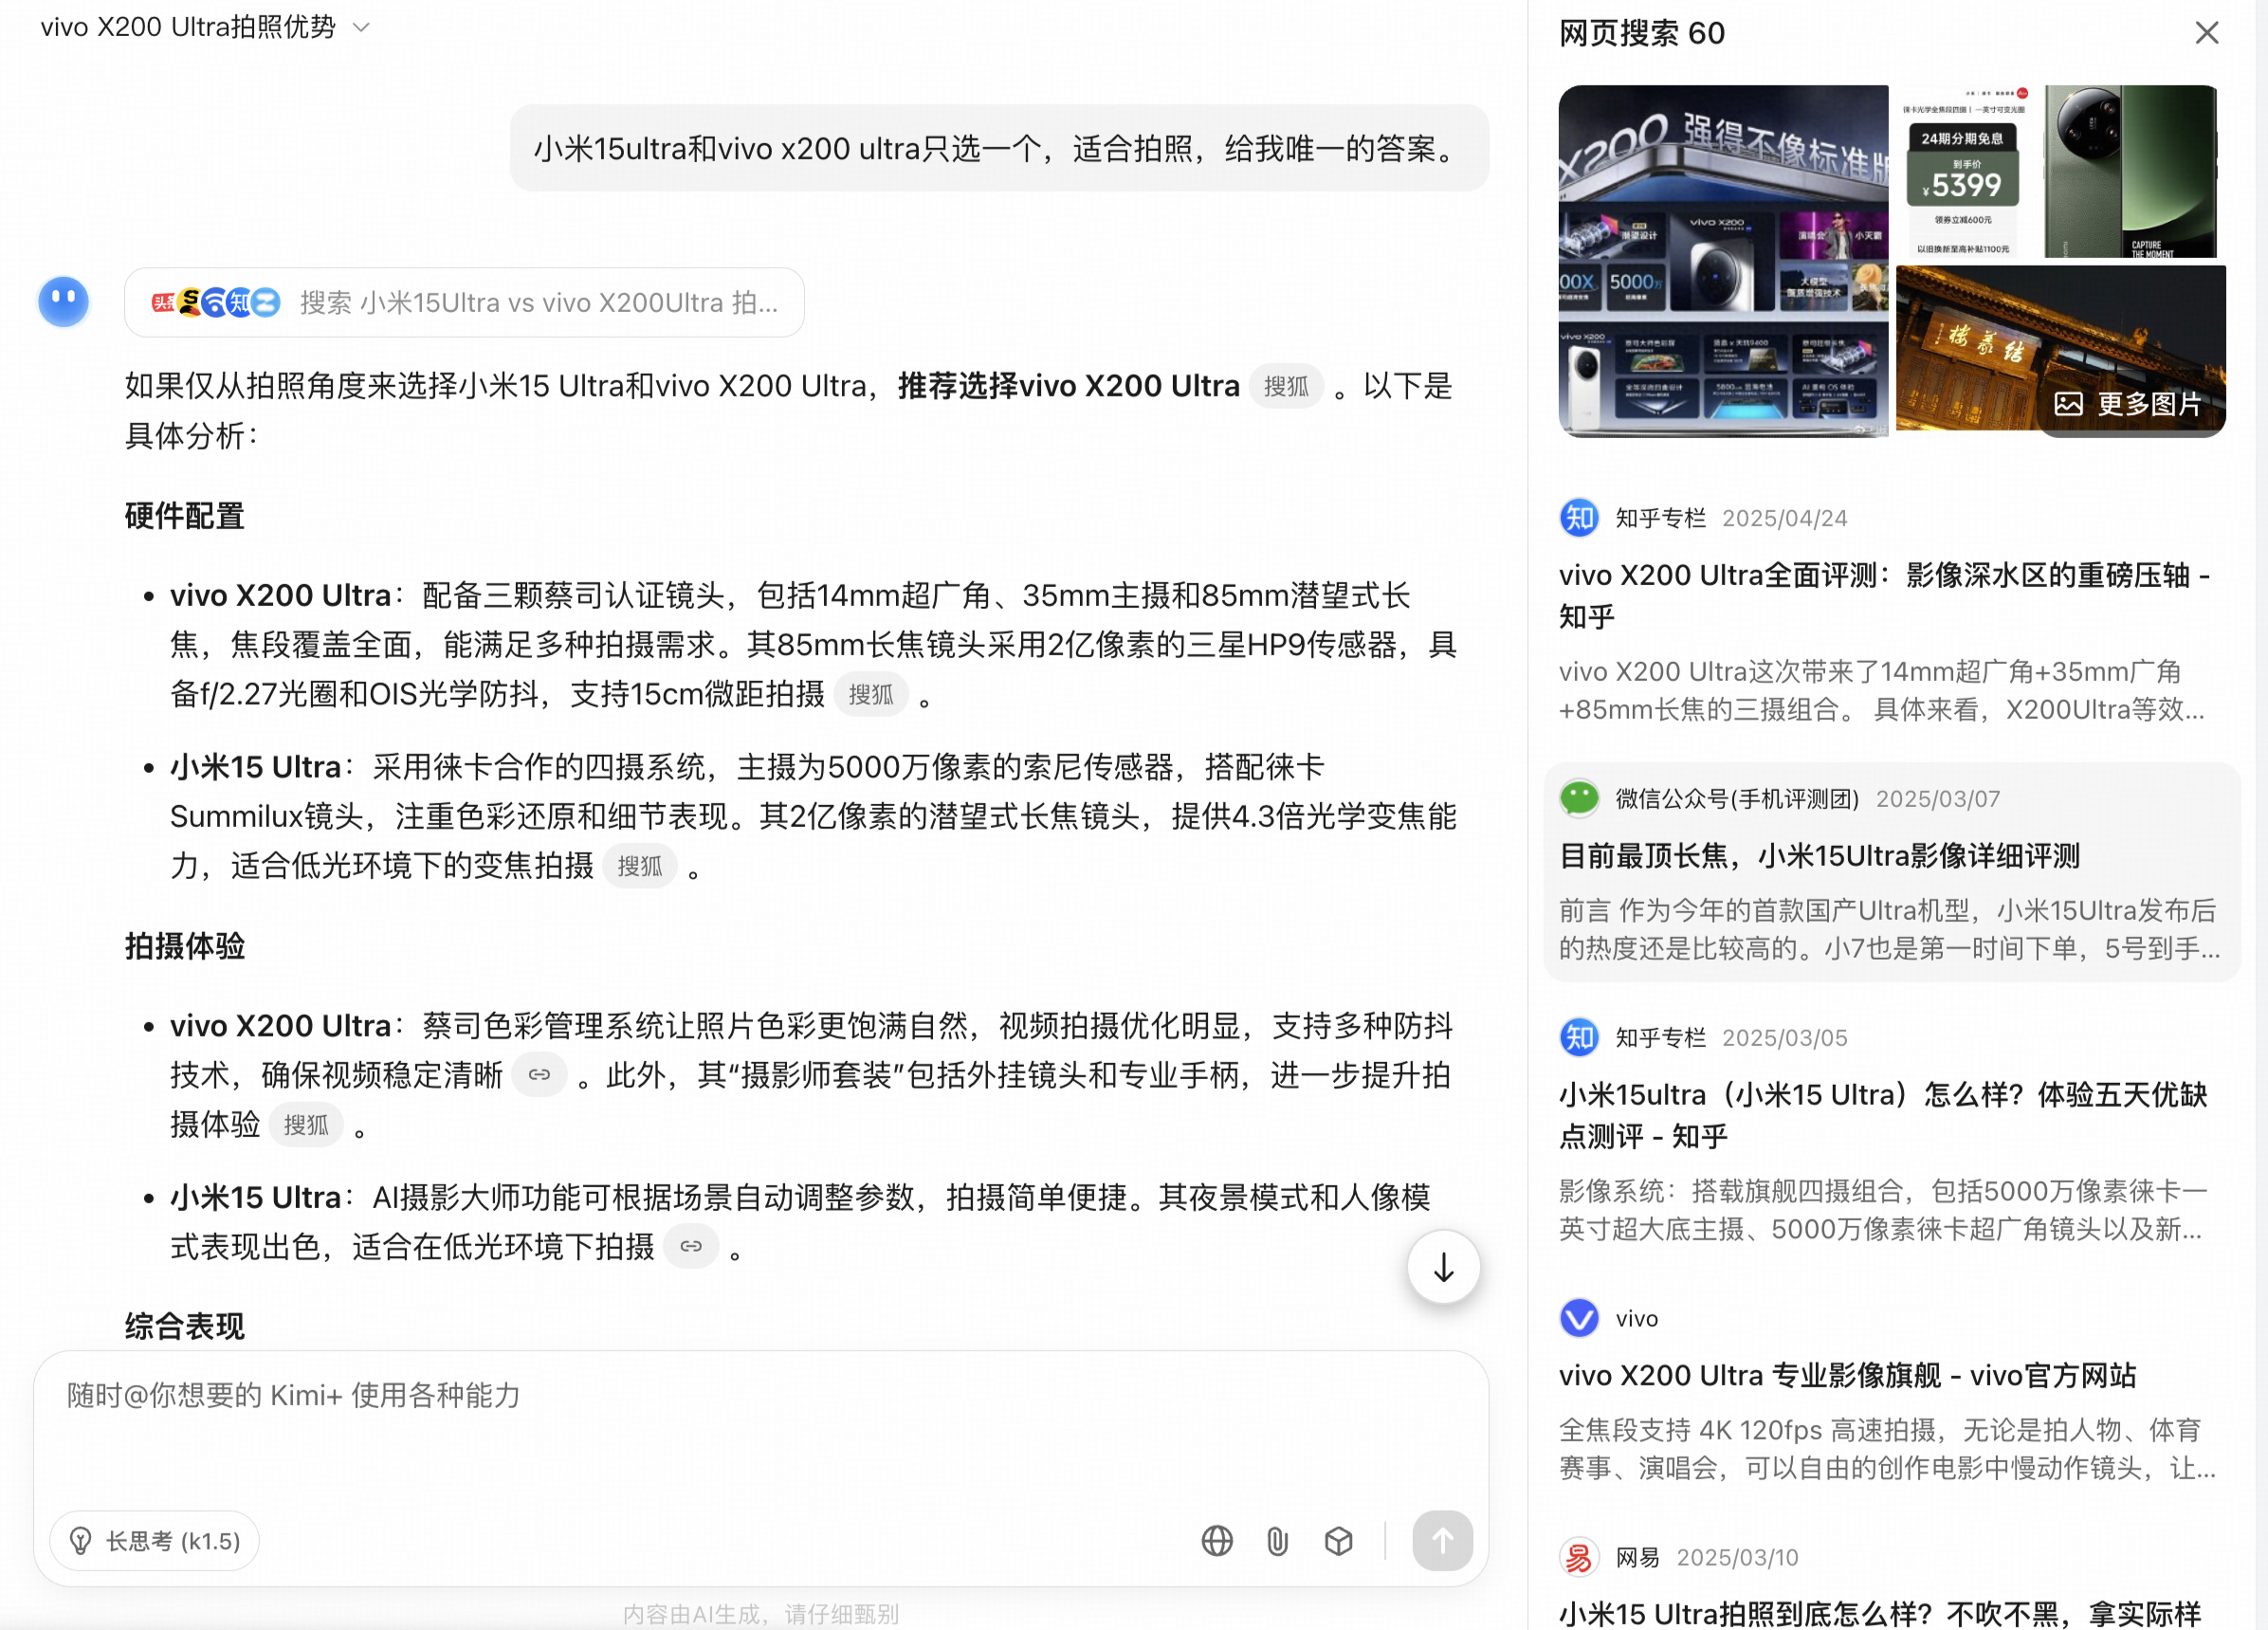Viewport: 2268px width, 1630px height.
Task: Click the scroll-to-bottom arrow button
Action: (x=1443, y=1267)
